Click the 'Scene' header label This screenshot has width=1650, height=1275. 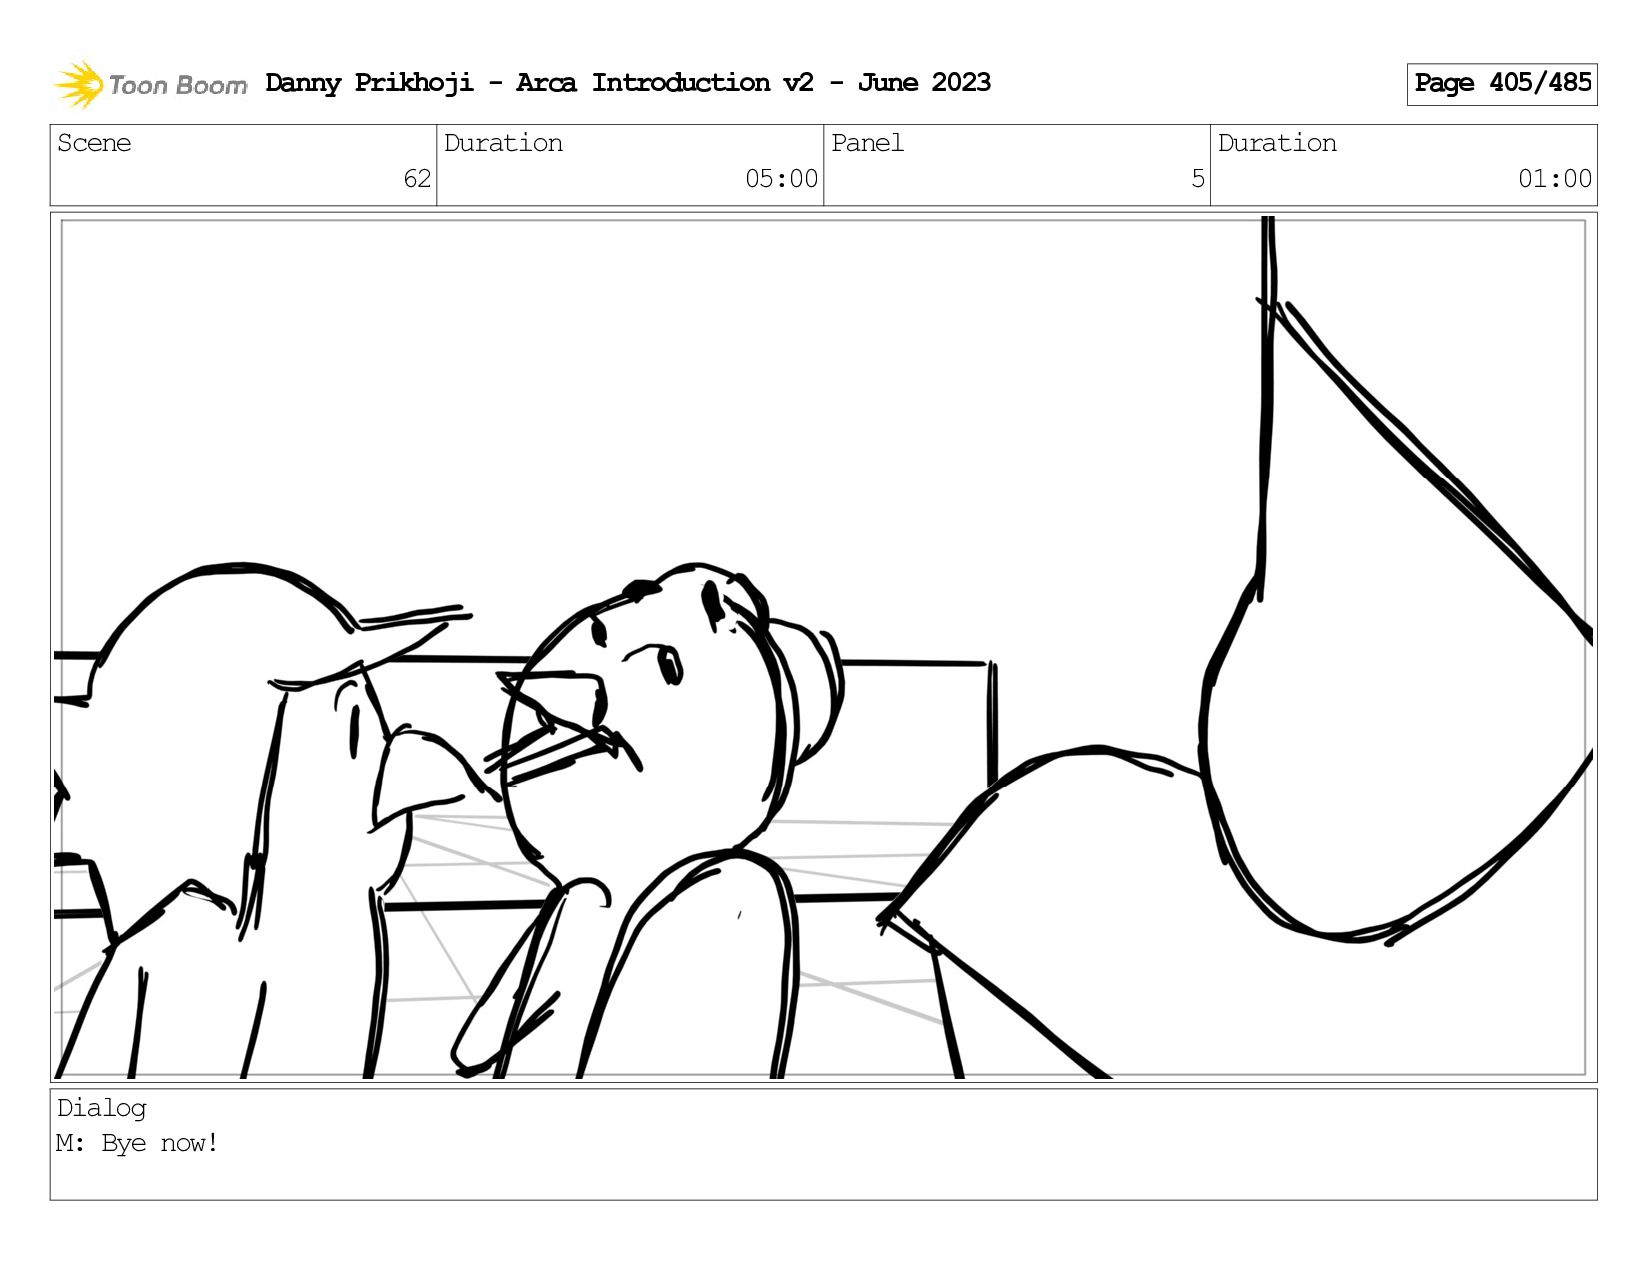pyautogui.click(x=94, y=143)
